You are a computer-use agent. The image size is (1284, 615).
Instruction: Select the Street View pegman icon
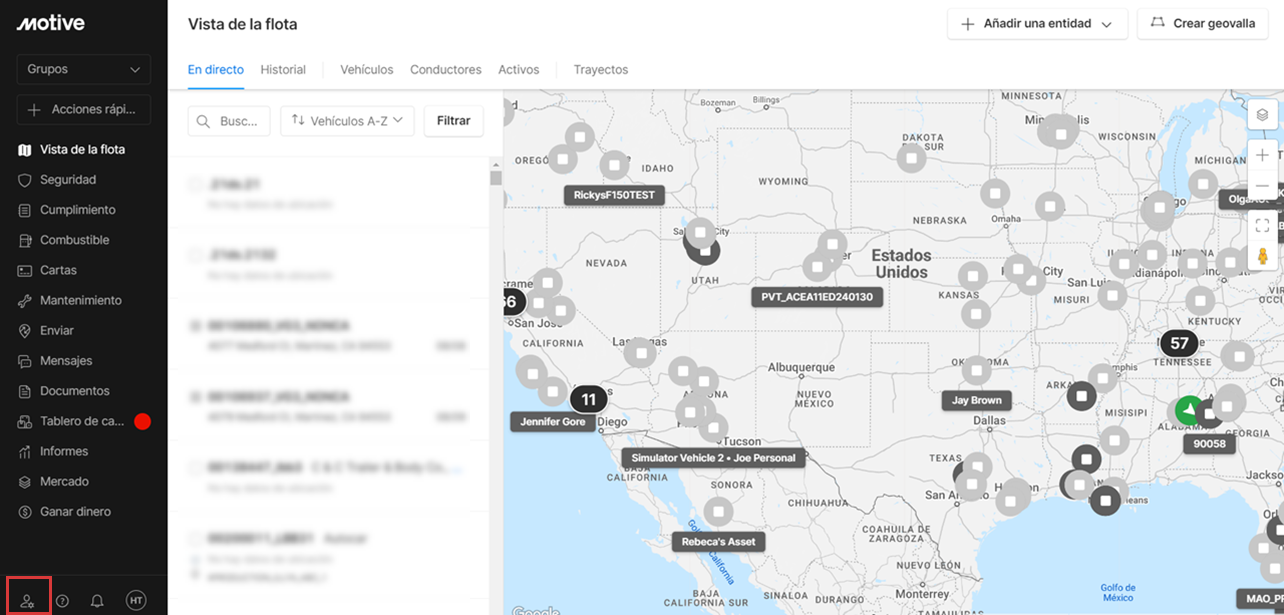click(x=1262, y=256)
